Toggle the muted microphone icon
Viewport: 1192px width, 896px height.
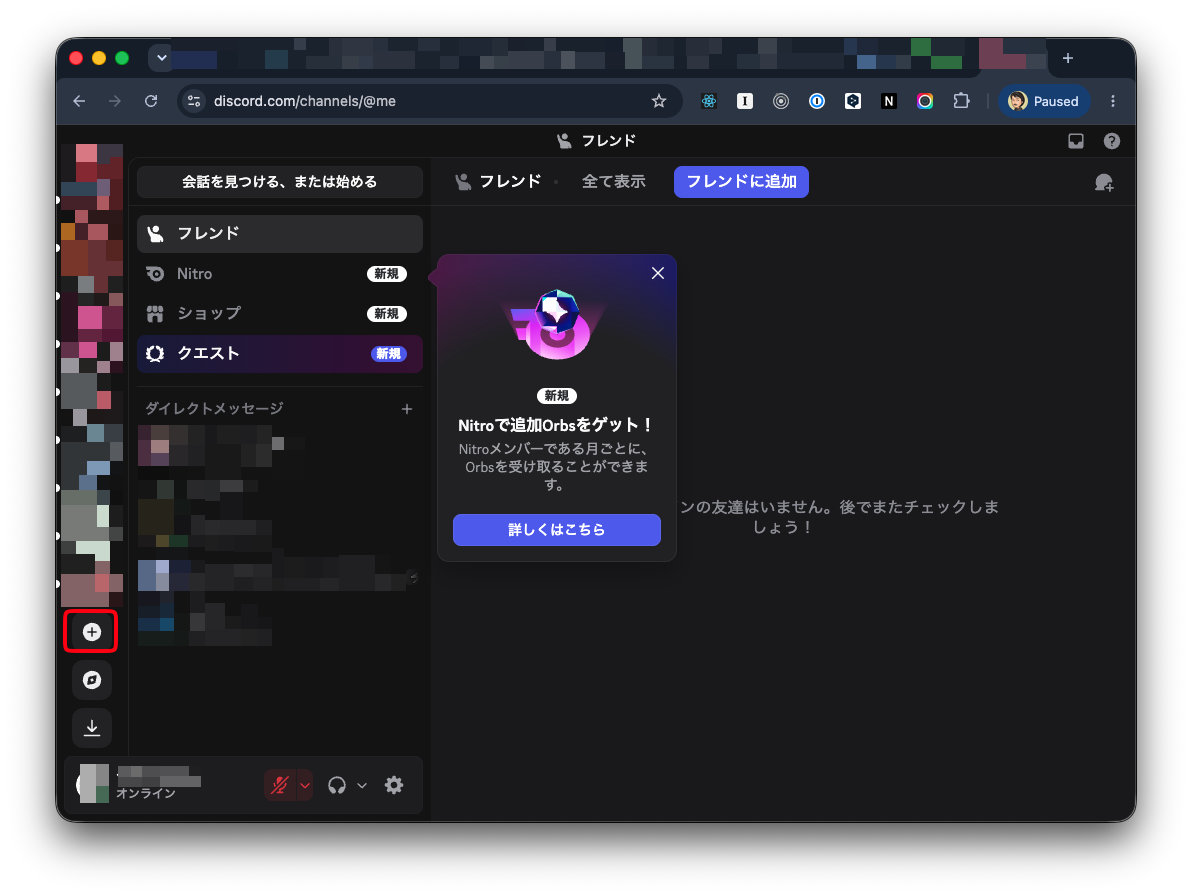(280, 785)
